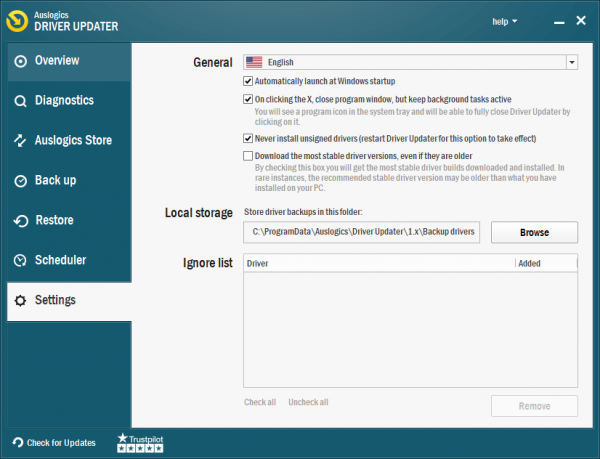The width and height of the screenshot is (600, 459).
Task: Click the Uncheck all link
Action: click(308, 402)
